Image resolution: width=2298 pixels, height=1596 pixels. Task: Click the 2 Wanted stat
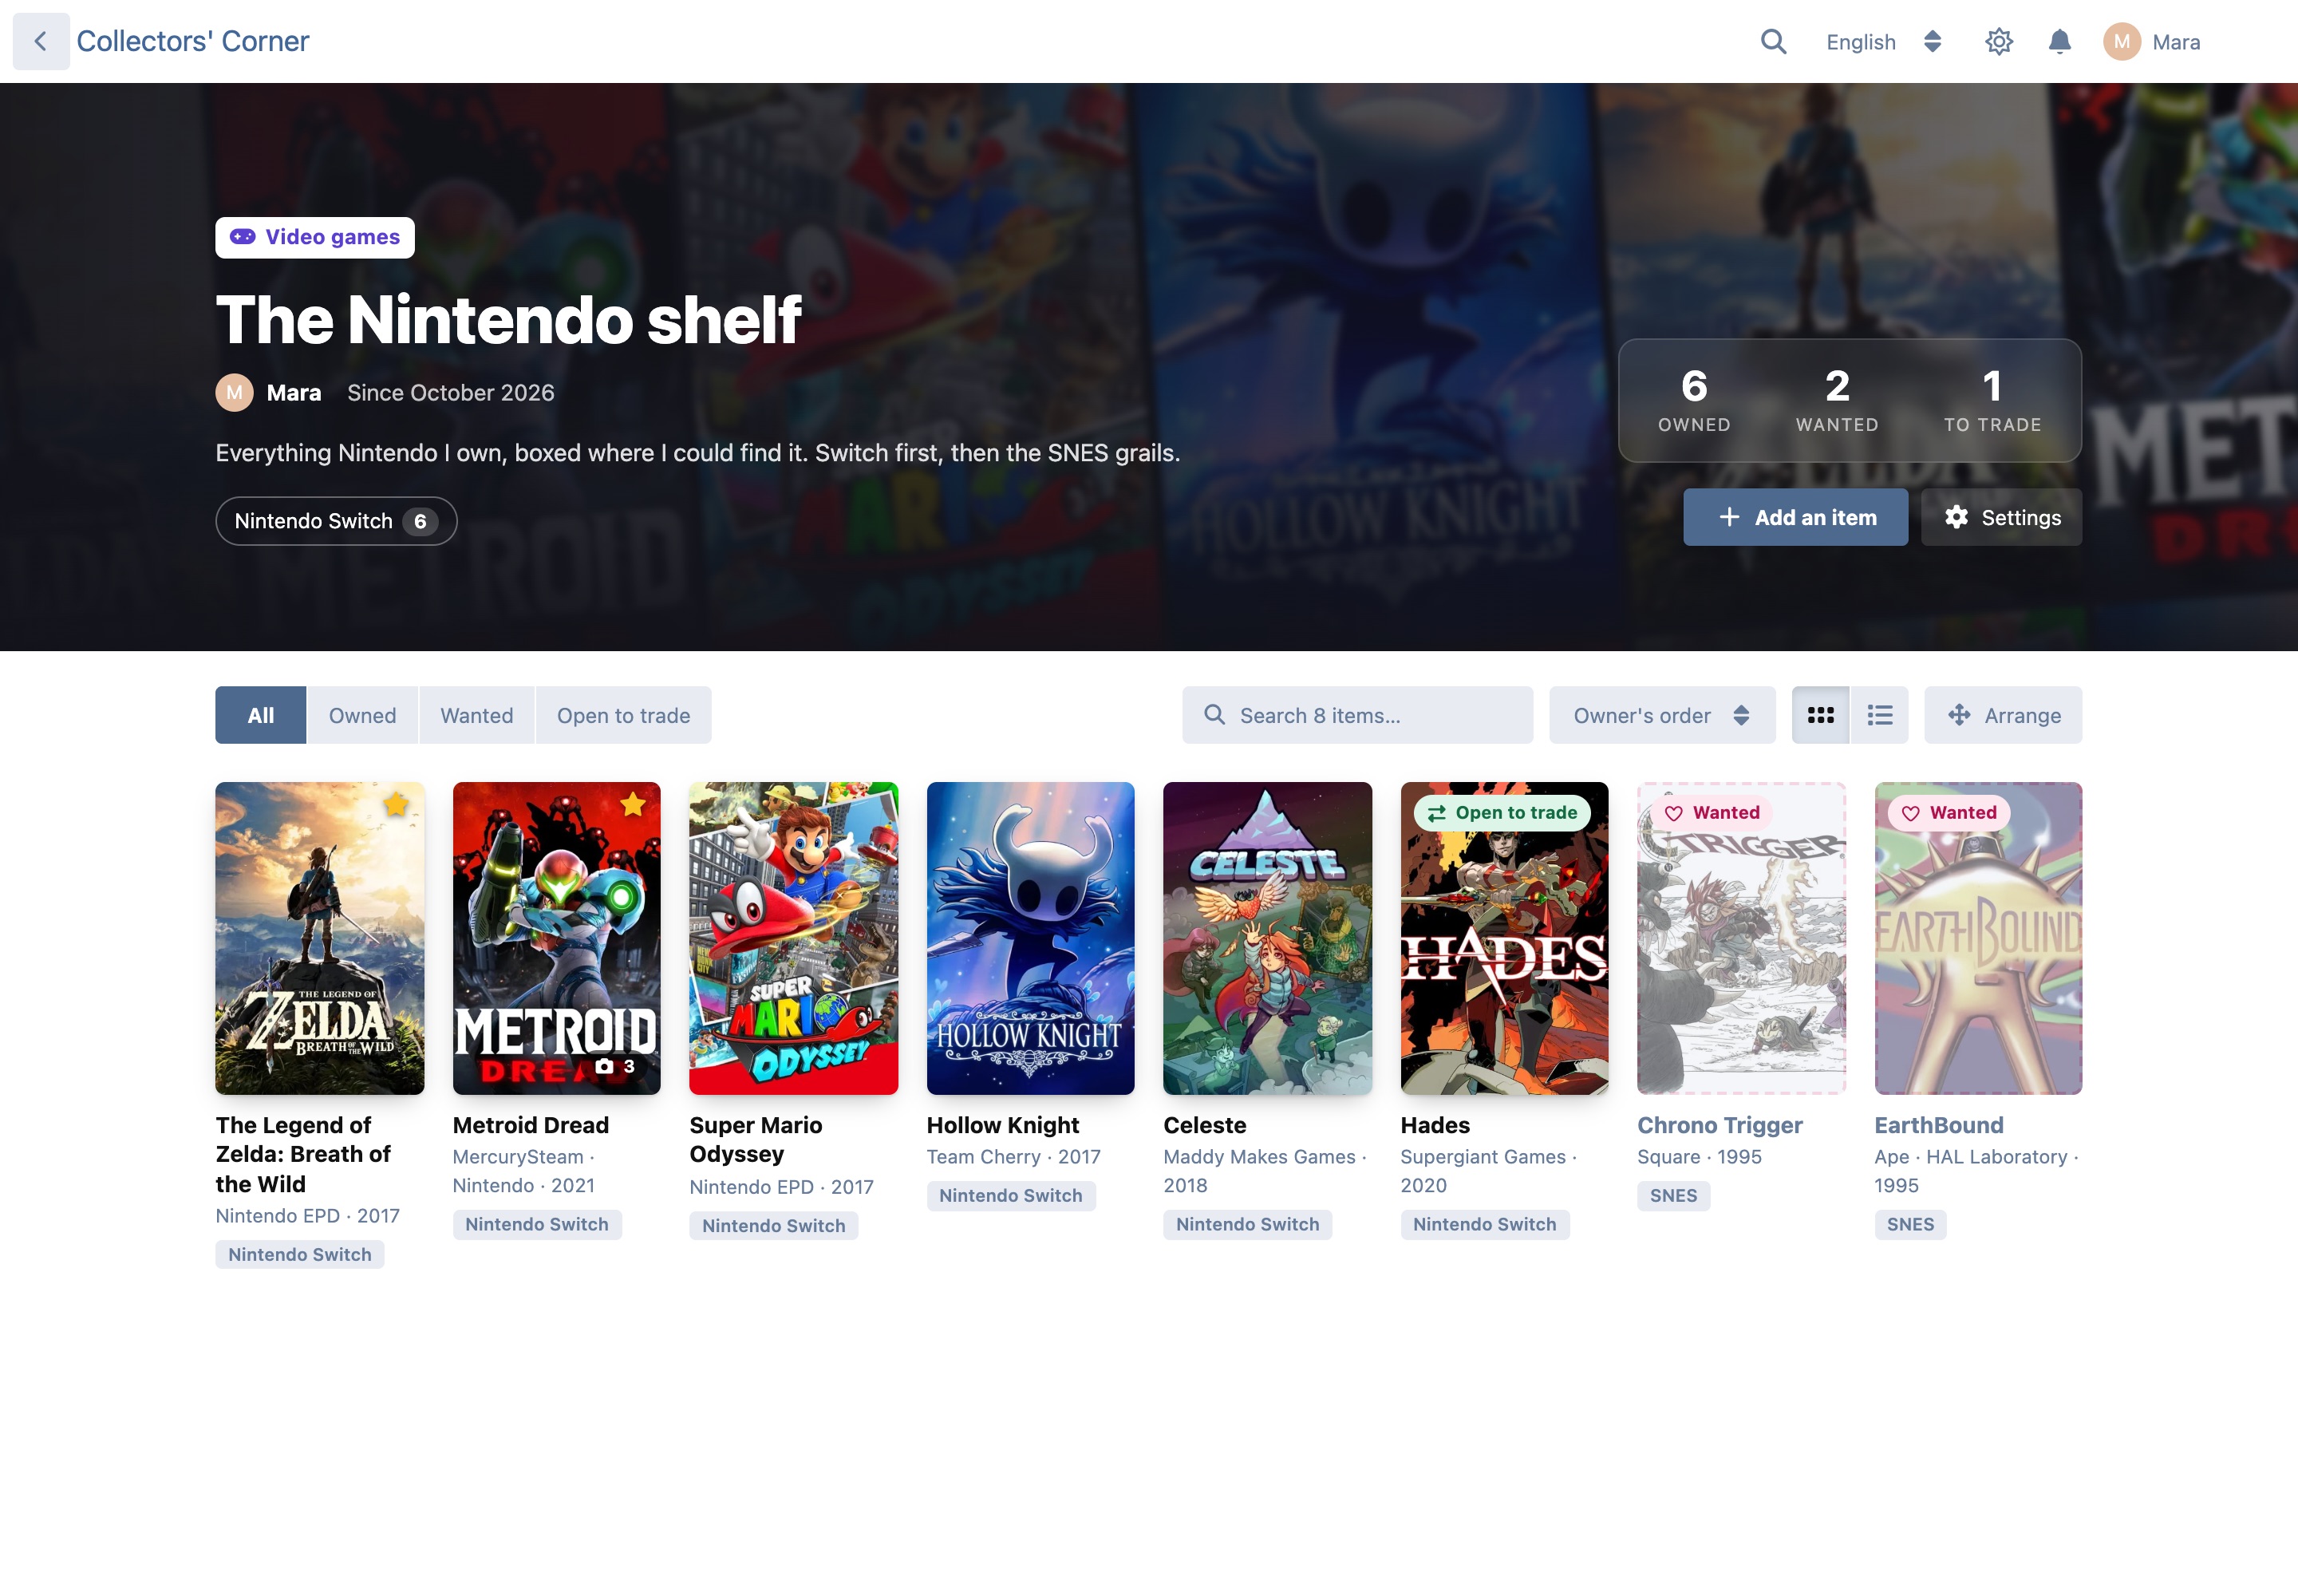[x=1837, y=400]
